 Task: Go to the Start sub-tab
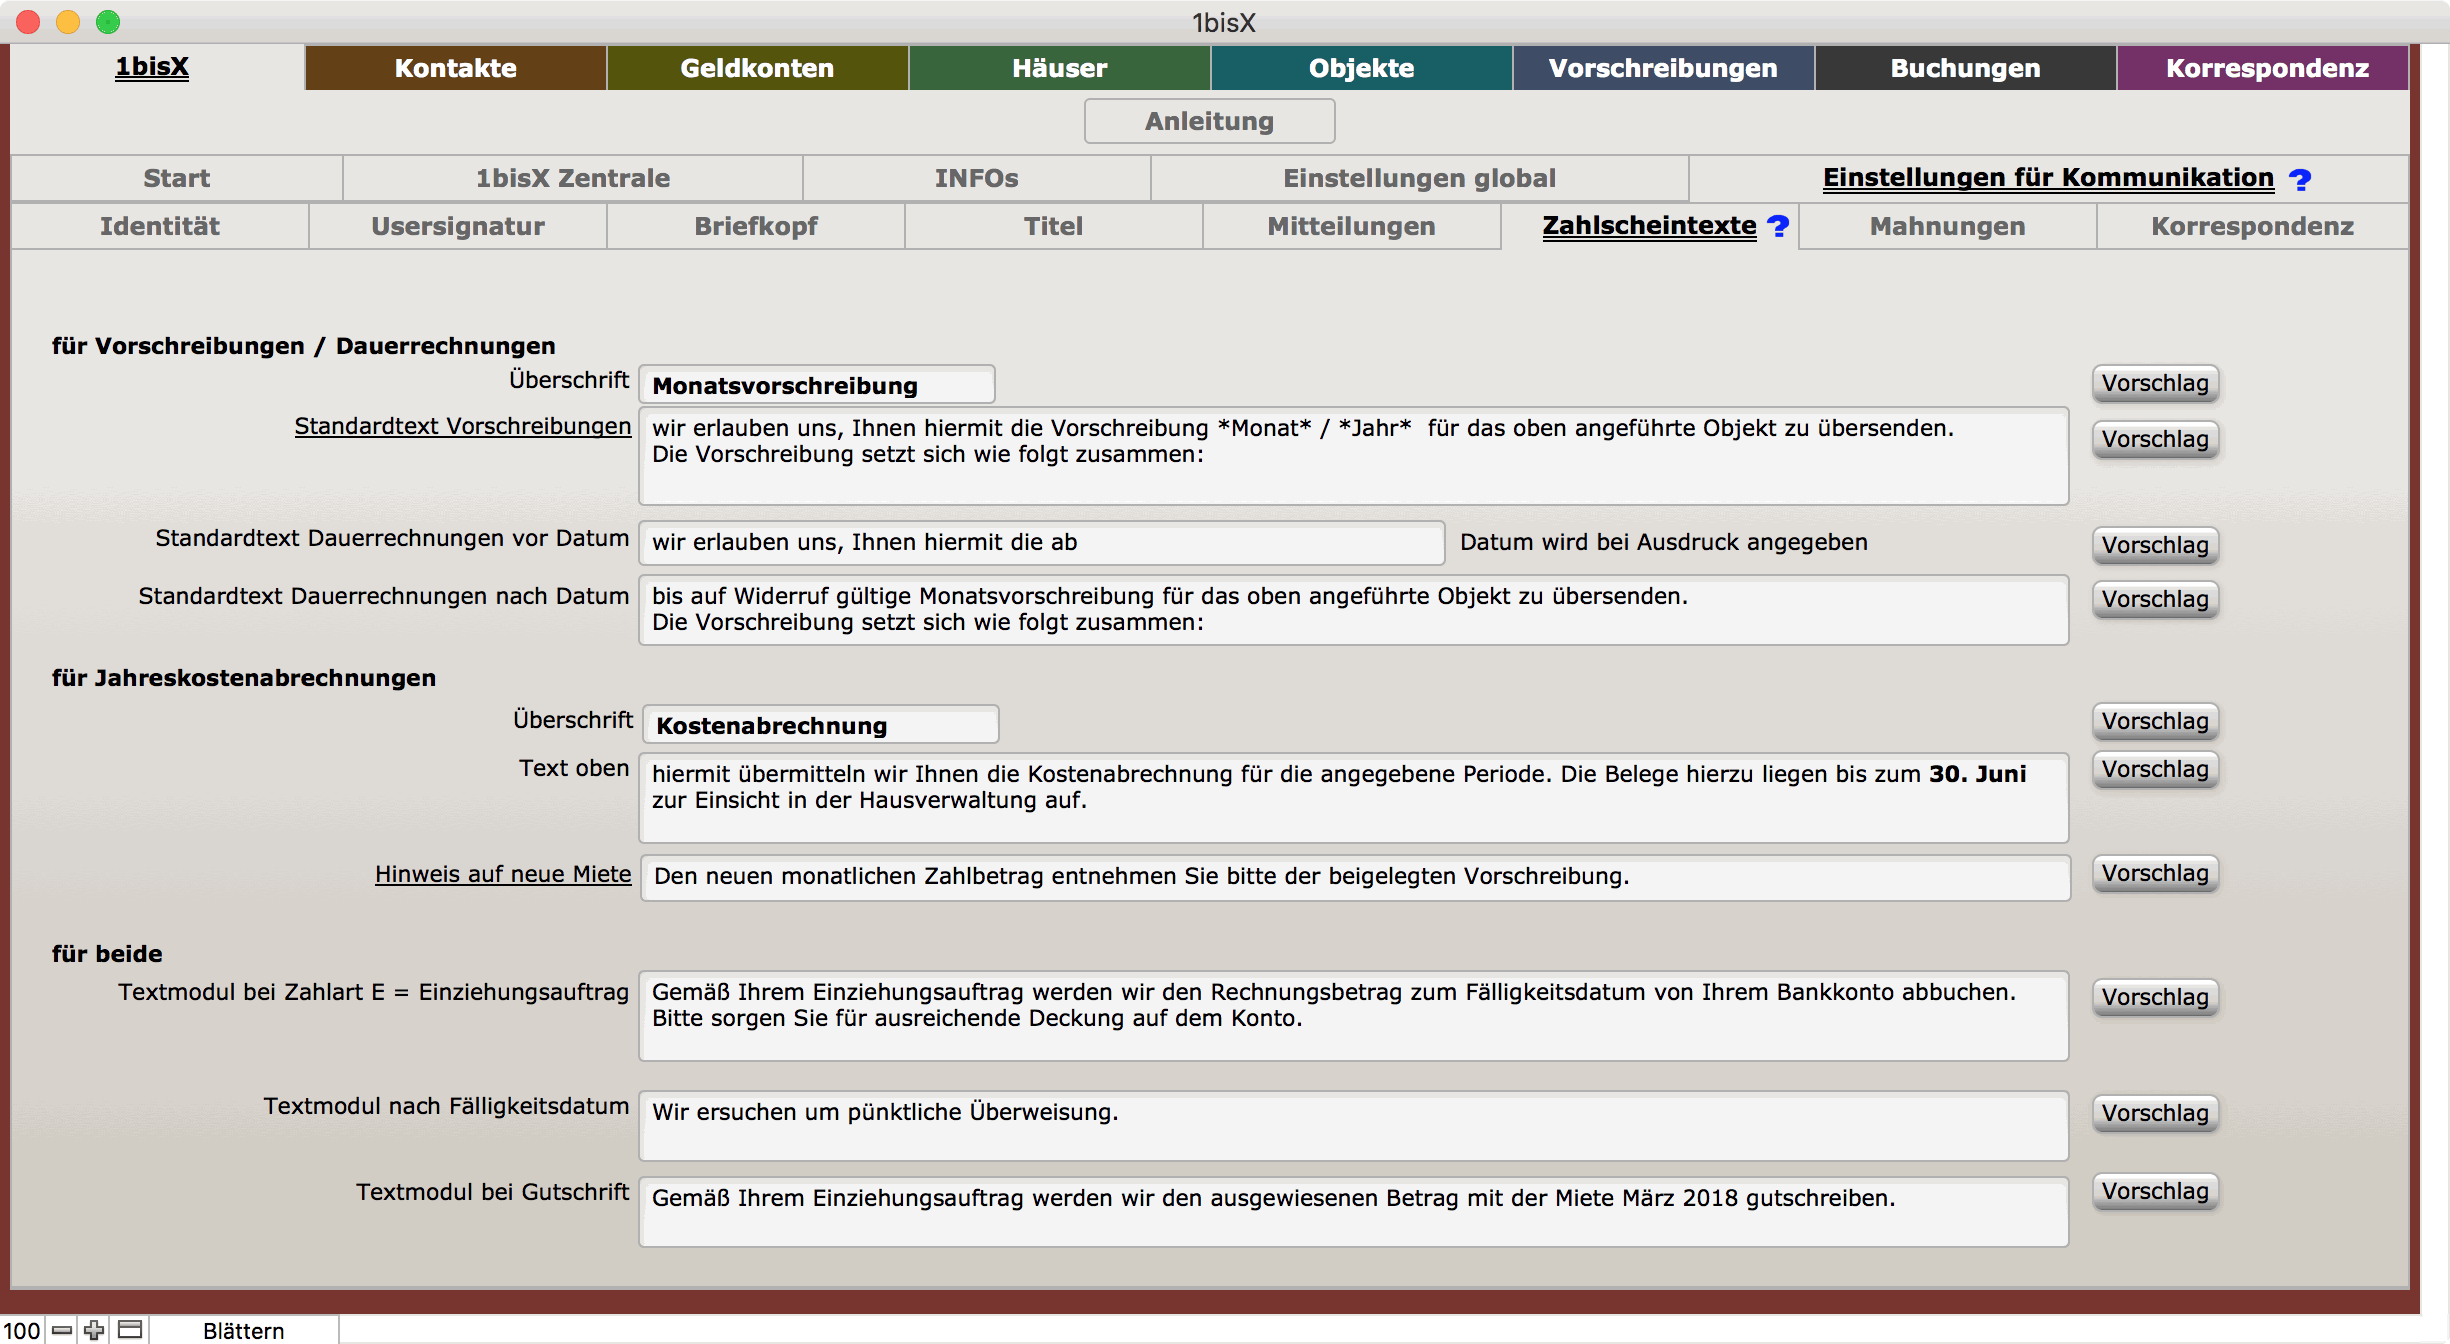(x=177, y=178)
